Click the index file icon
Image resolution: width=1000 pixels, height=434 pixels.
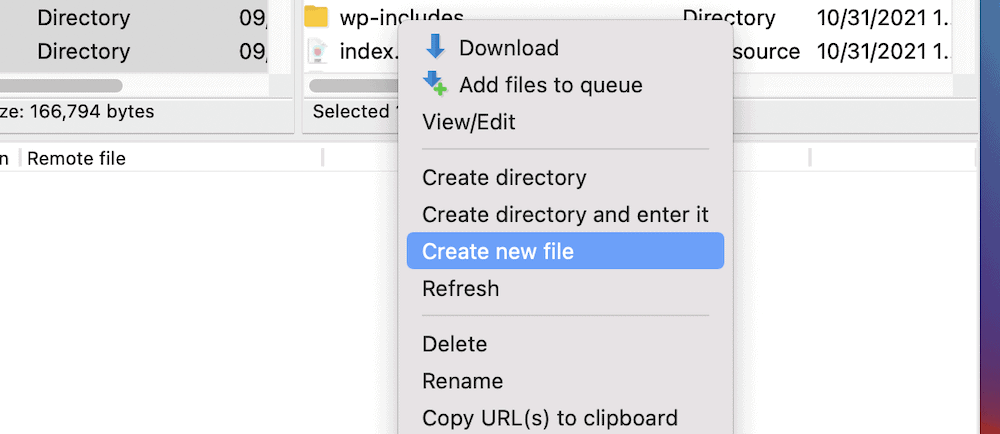click(x=317, y=51)
